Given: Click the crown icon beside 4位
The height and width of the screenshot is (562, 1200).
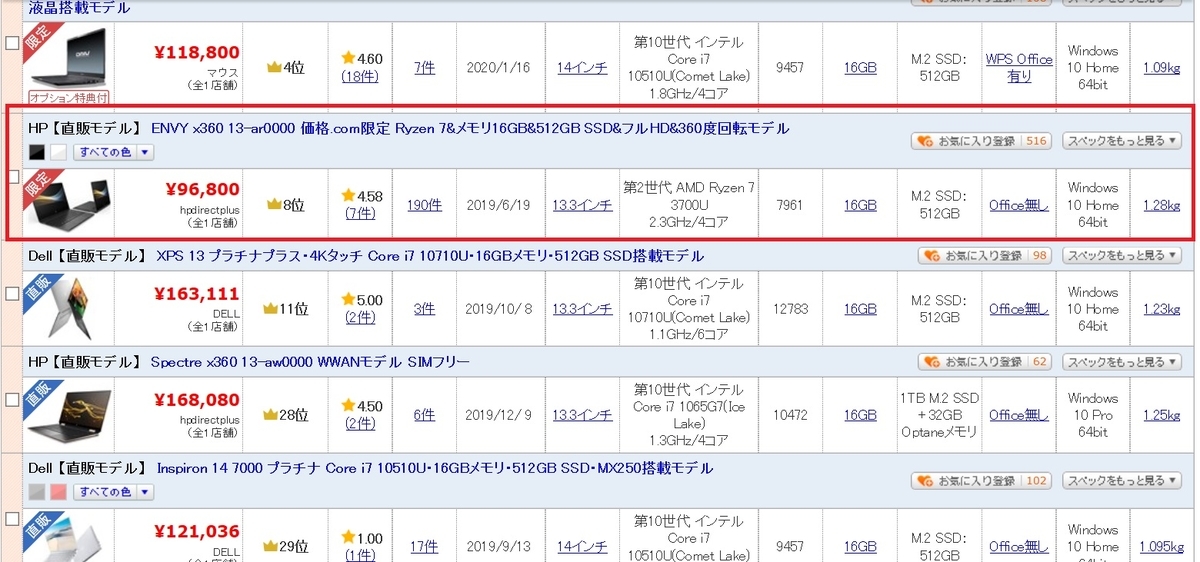Looking at the screenshot, I should pyautogui.click(x=273, y=68).
